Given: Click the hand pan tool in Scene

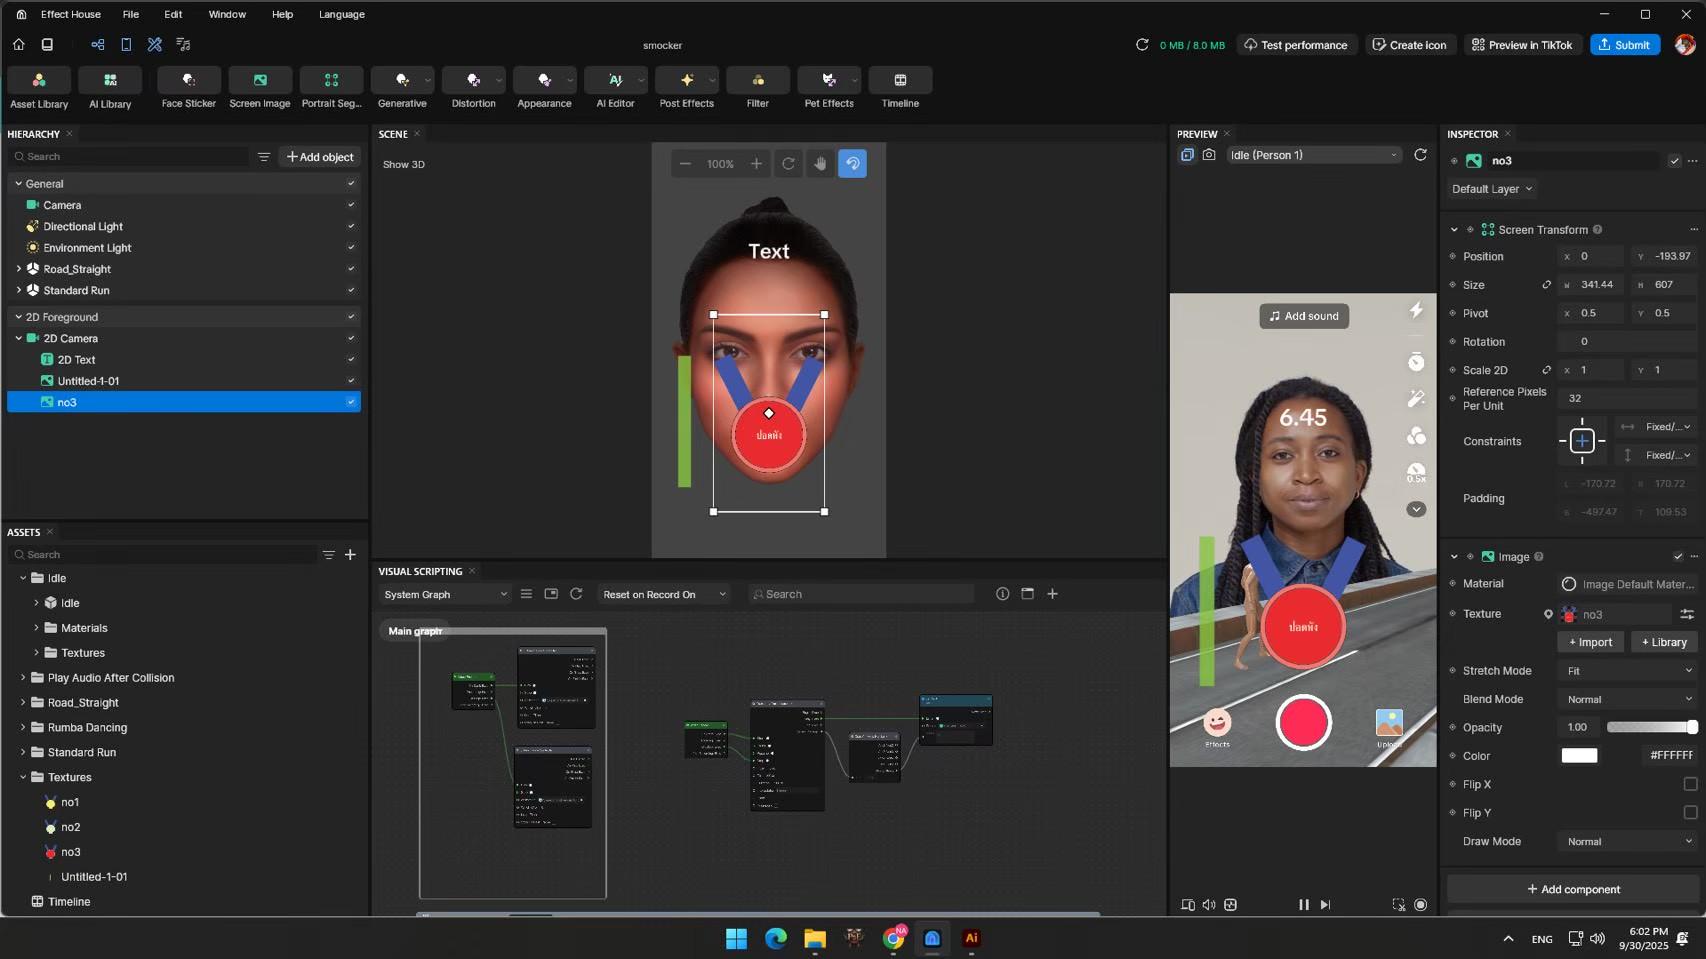Looking at the screenshot, I should pos(820,164).
